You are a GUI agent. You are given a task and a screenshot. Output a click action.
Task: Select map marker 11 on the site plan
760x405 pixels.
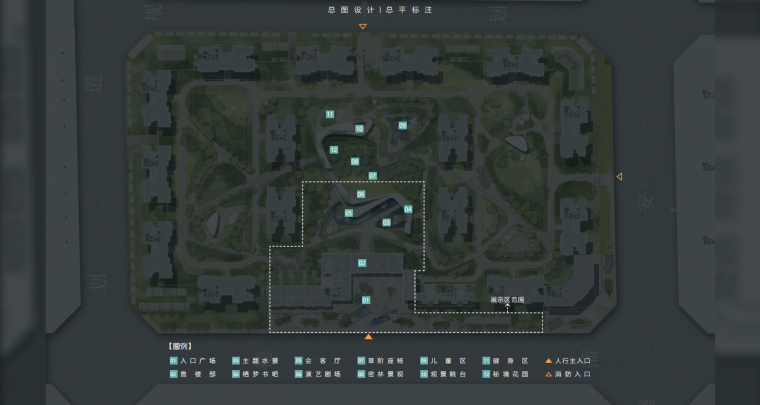[x=329, y=115]
